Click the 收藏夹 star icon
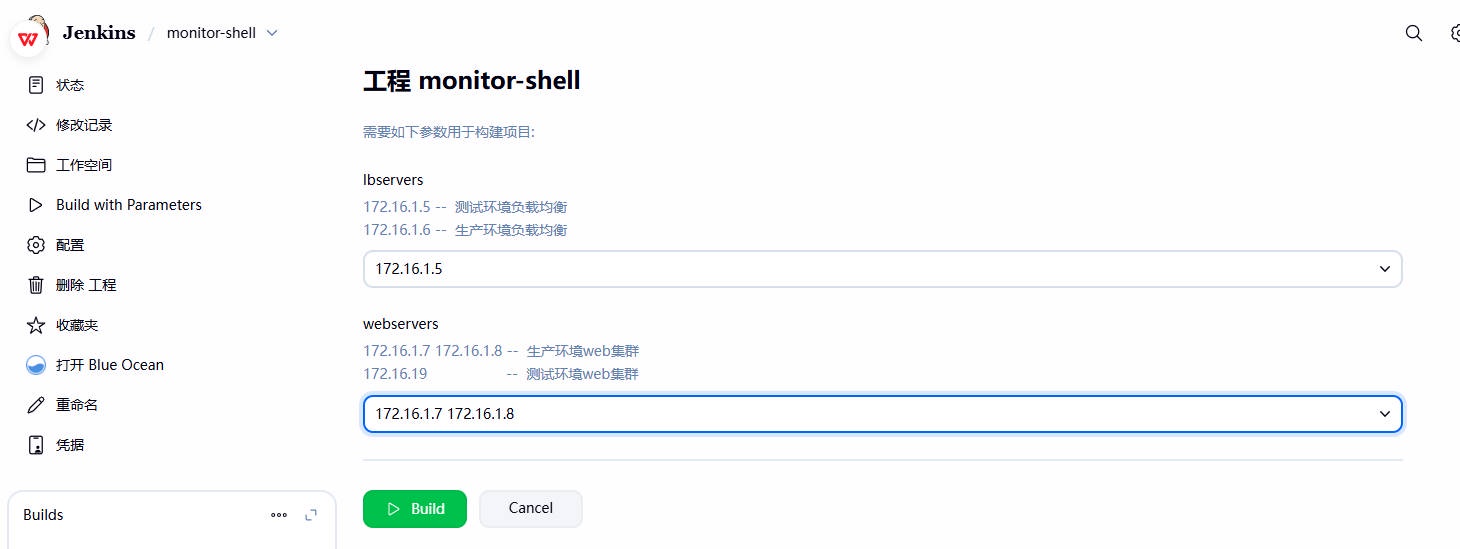The width and height of the screenshot is (1460, 549). [36, 325]
